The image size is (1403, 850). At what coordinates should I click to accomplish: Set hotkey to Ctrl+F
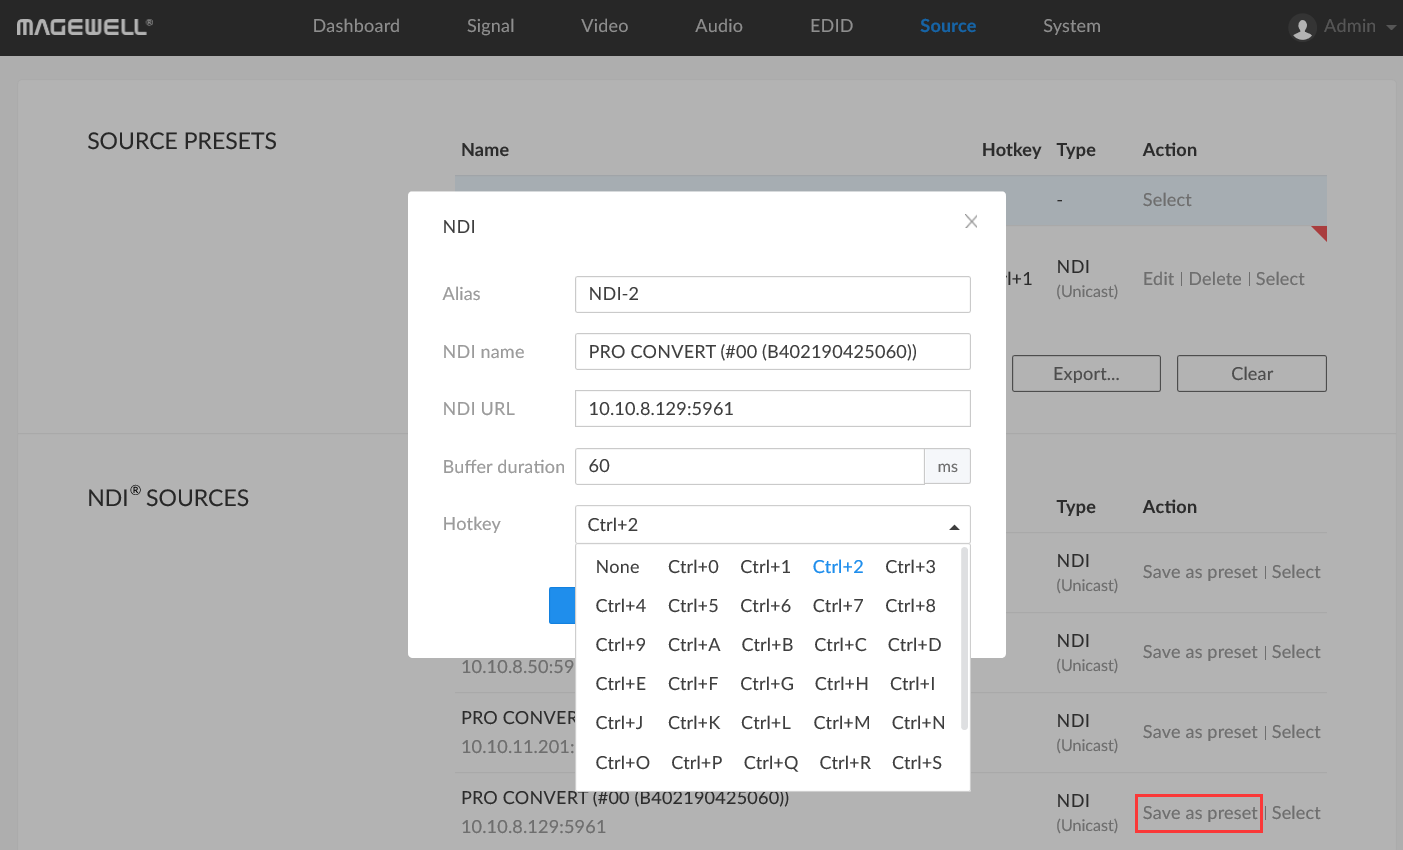click(x=693, y=684)
